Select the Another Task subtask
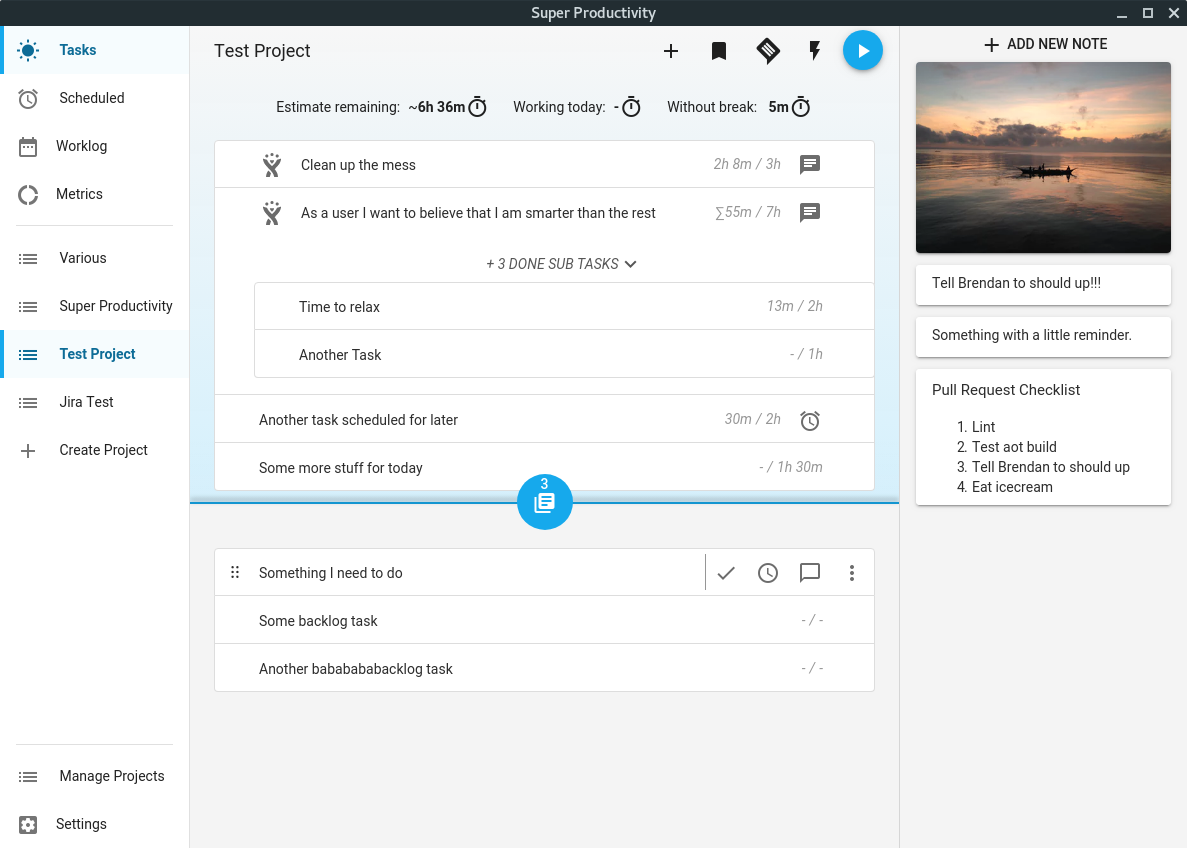The image size is (1187, 848). pyautogui.click(x=564, y=354)
